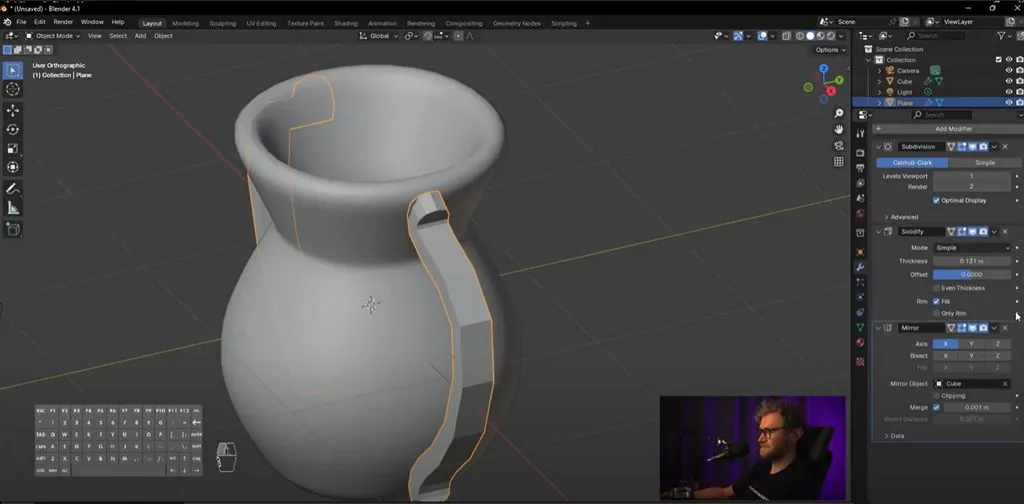Hide the Light object with its eye icon
This screenshot has height=504, width=1024.
tap(1009, 92)
